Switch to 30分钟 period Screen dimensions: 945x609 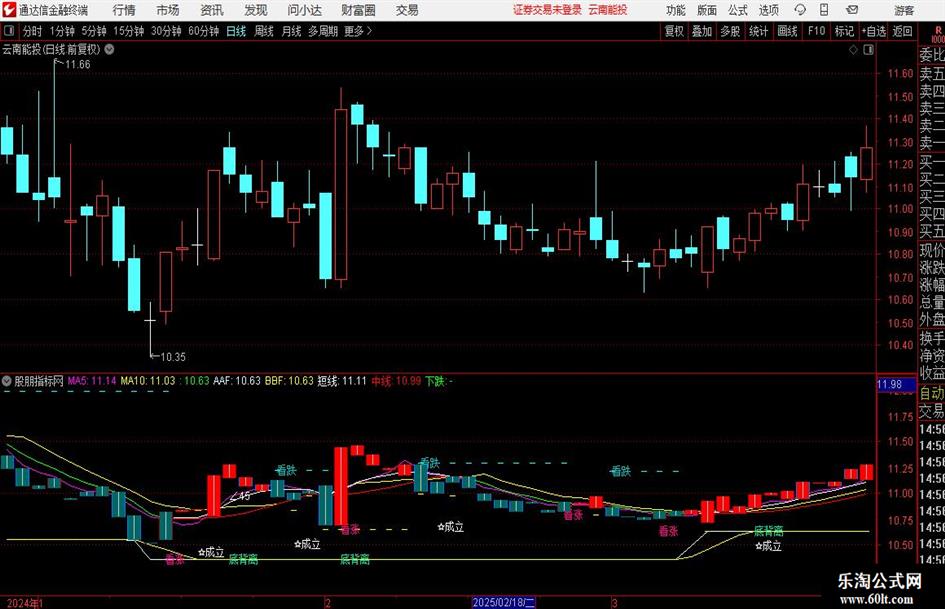pyautogui.click(x=166, y=31)
